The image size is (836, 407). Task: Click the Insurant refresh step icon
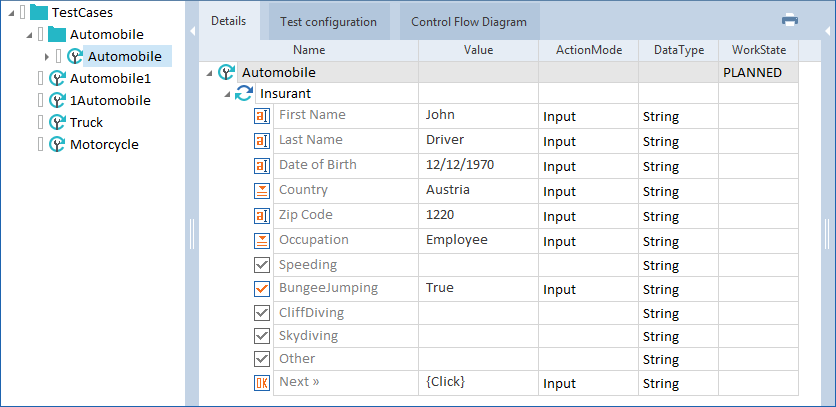(x=244, y=93)
